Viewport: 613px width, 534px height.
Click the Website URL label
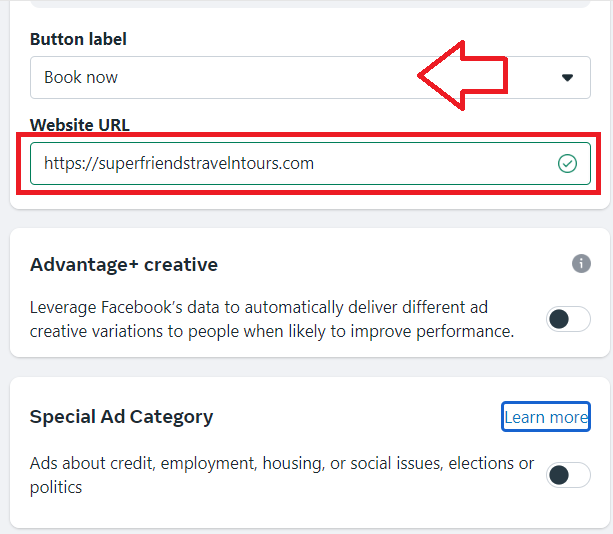[x=80, y=125]
